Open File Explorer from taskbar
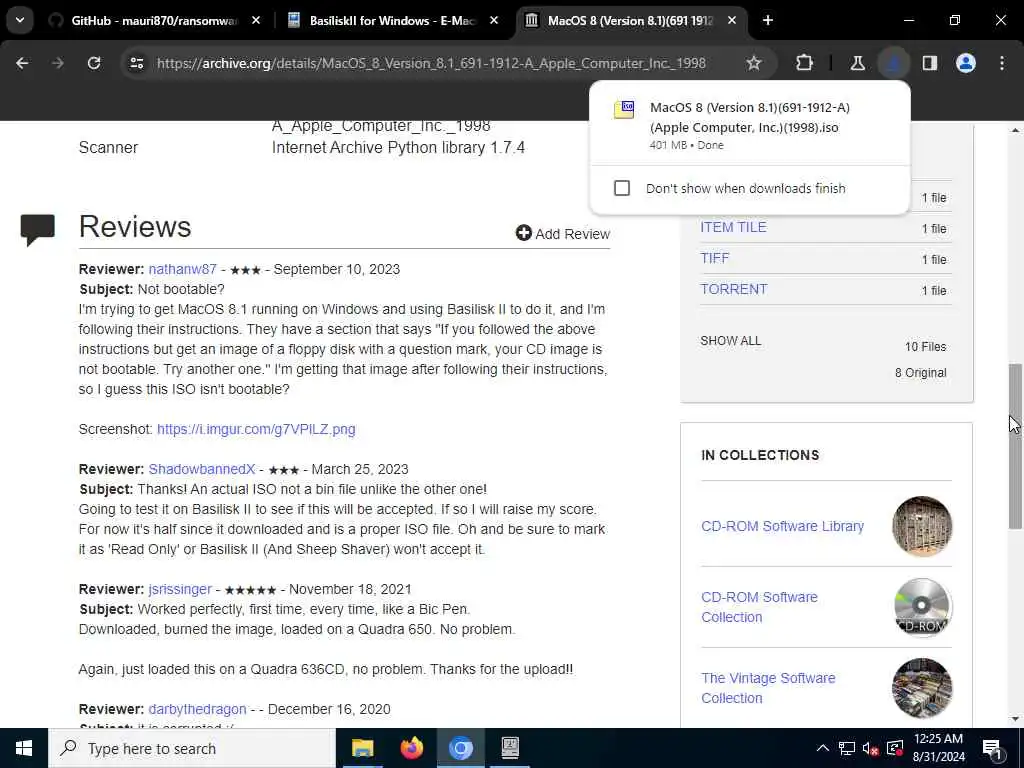The width and height of the screenshot is (1024, 768). [x=362, y=748]
